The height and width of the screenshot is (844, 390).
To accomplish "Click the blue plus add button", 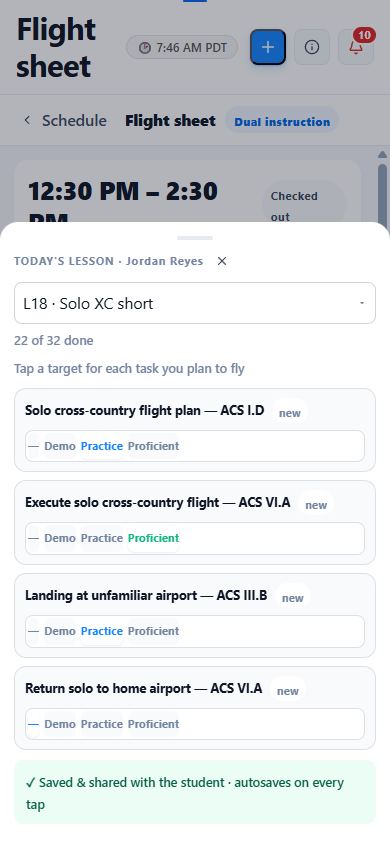I will point(267,47).
